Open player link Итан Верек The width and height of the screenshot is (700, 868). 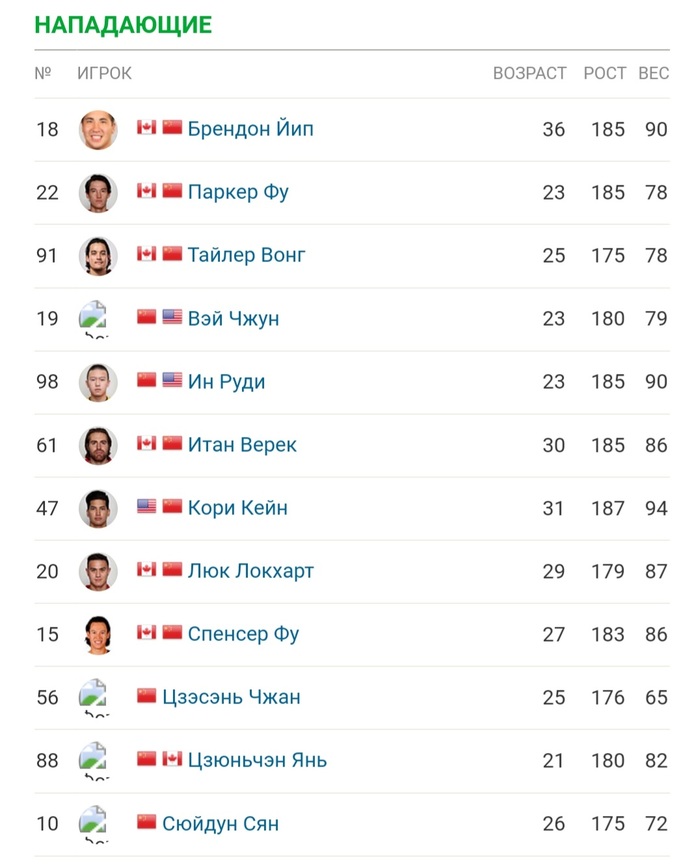coord(242,445)
